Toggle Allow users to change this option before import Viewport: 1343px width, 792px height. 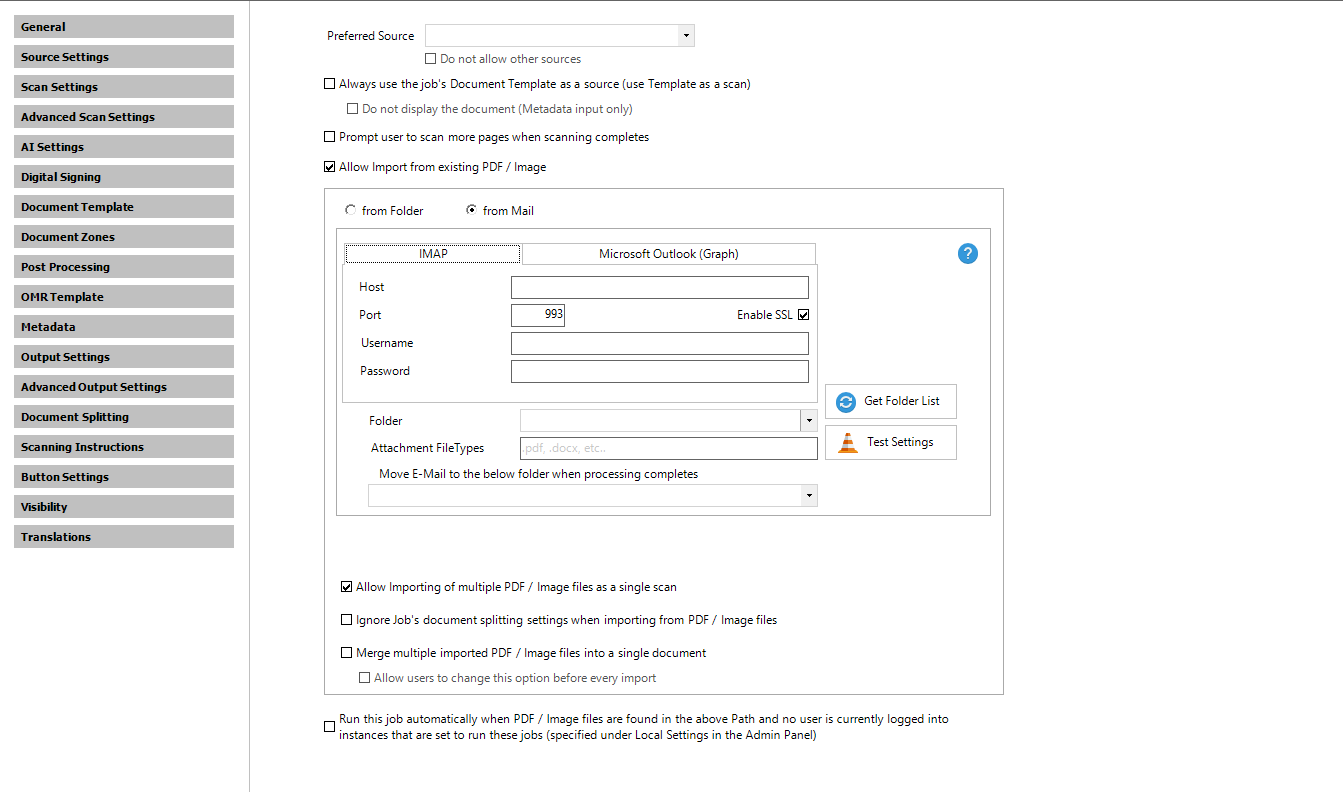365,678
